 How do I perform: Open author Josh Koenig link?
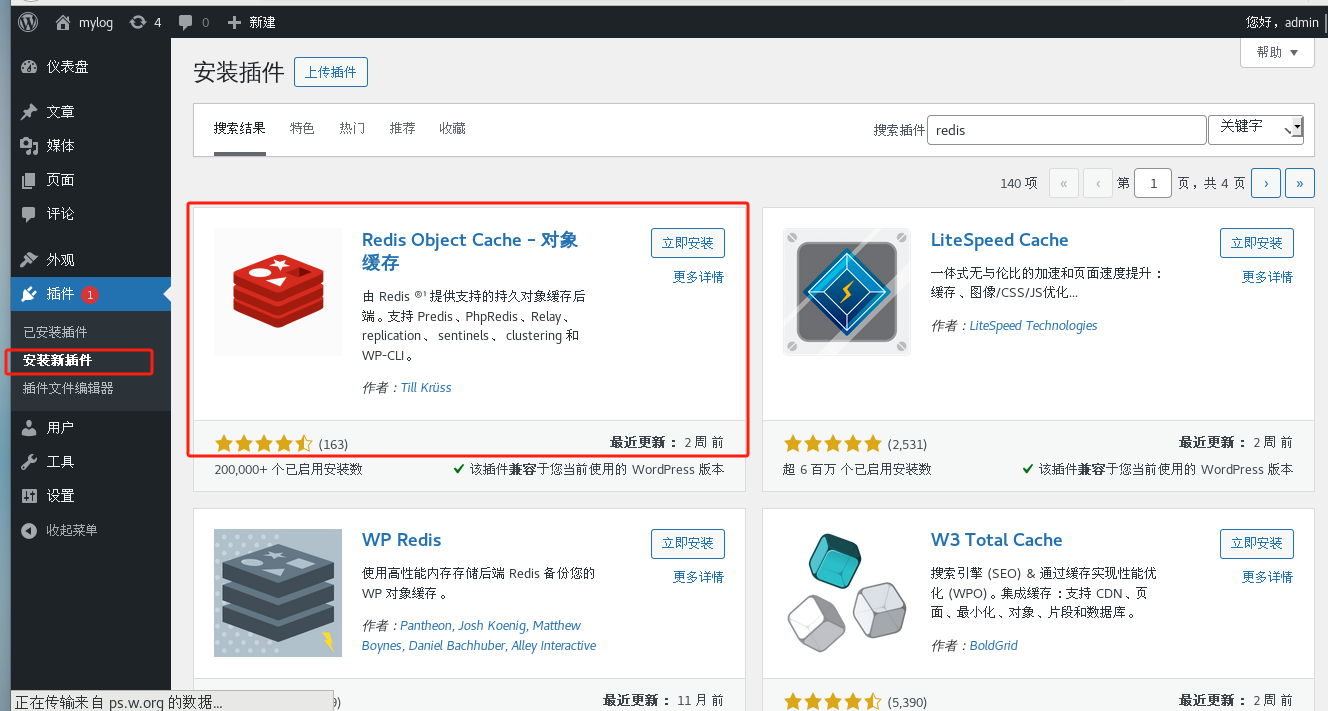[491, 625]
